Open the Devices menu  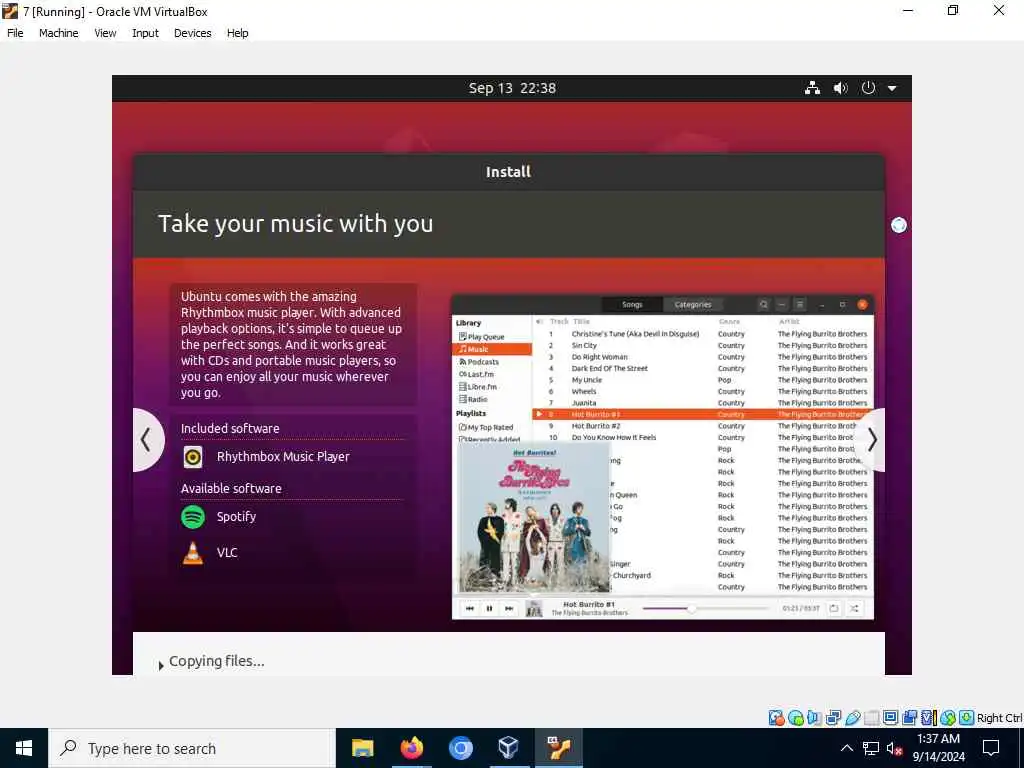click(192, 33)
